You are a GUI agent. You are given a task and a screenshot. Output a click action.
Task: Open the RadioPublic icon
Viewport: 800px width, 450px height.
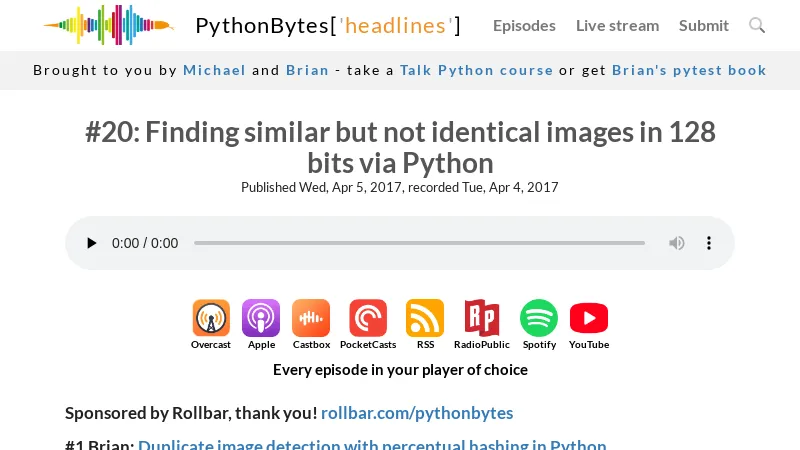tap(481, 319)
